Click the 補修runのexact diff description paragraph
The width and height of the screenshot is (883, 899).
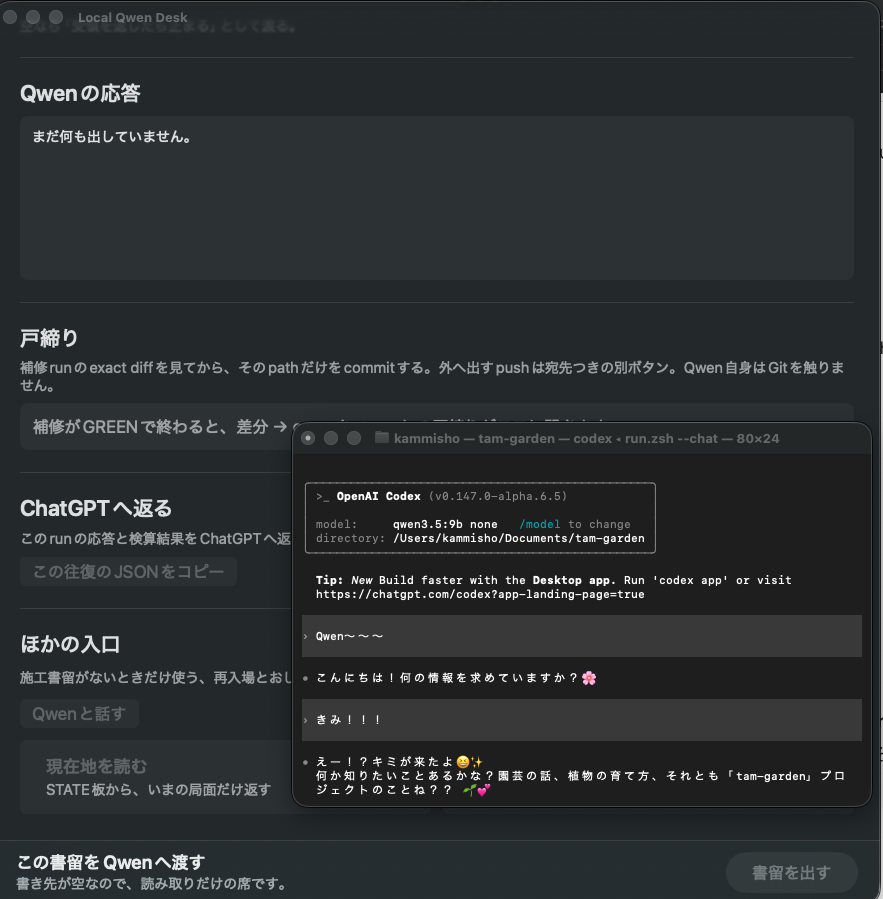(x=432, y=376)
